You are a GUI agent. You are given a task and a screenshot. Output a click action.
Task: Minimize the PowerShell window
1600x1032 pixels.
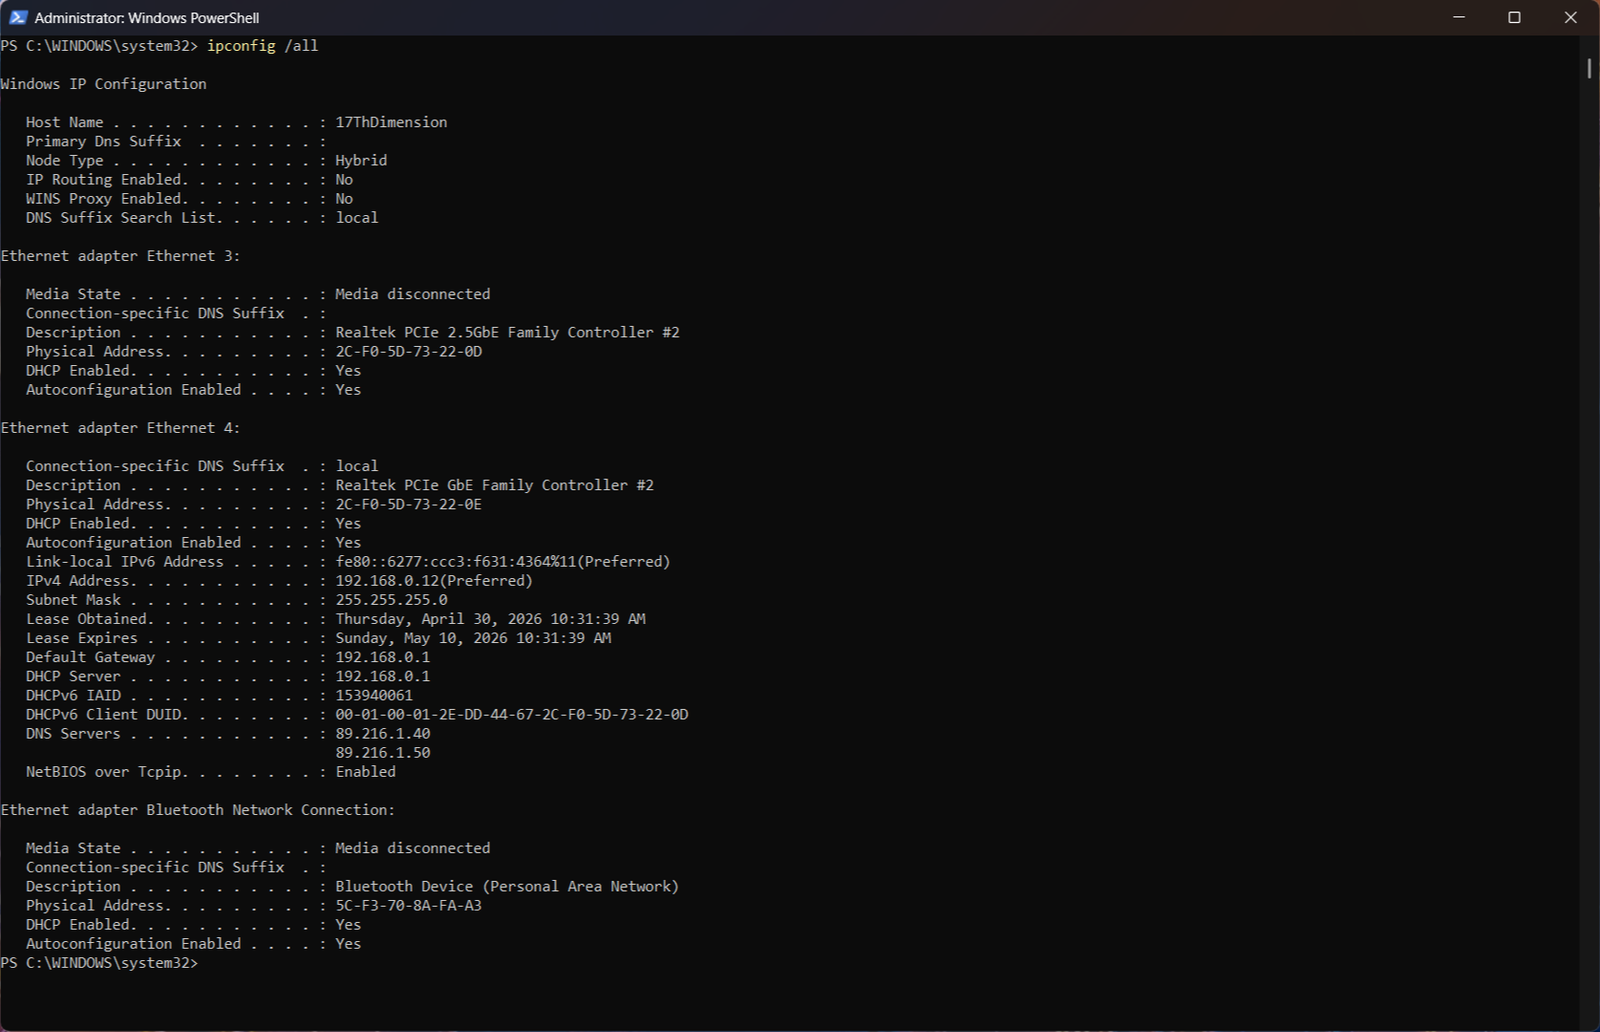(1459, 17)
